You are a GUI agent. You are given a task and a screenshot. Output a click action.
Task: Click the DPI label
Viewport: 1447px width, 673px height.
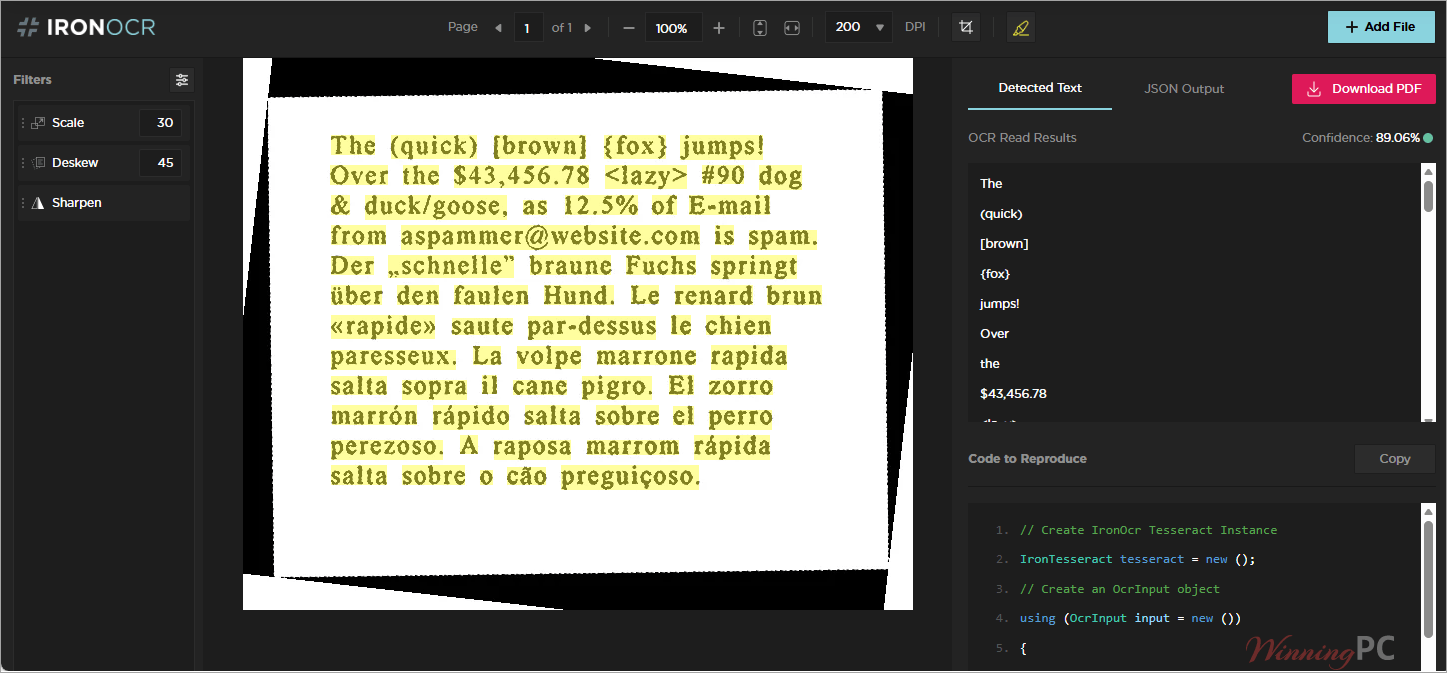[x=915, y=27]
